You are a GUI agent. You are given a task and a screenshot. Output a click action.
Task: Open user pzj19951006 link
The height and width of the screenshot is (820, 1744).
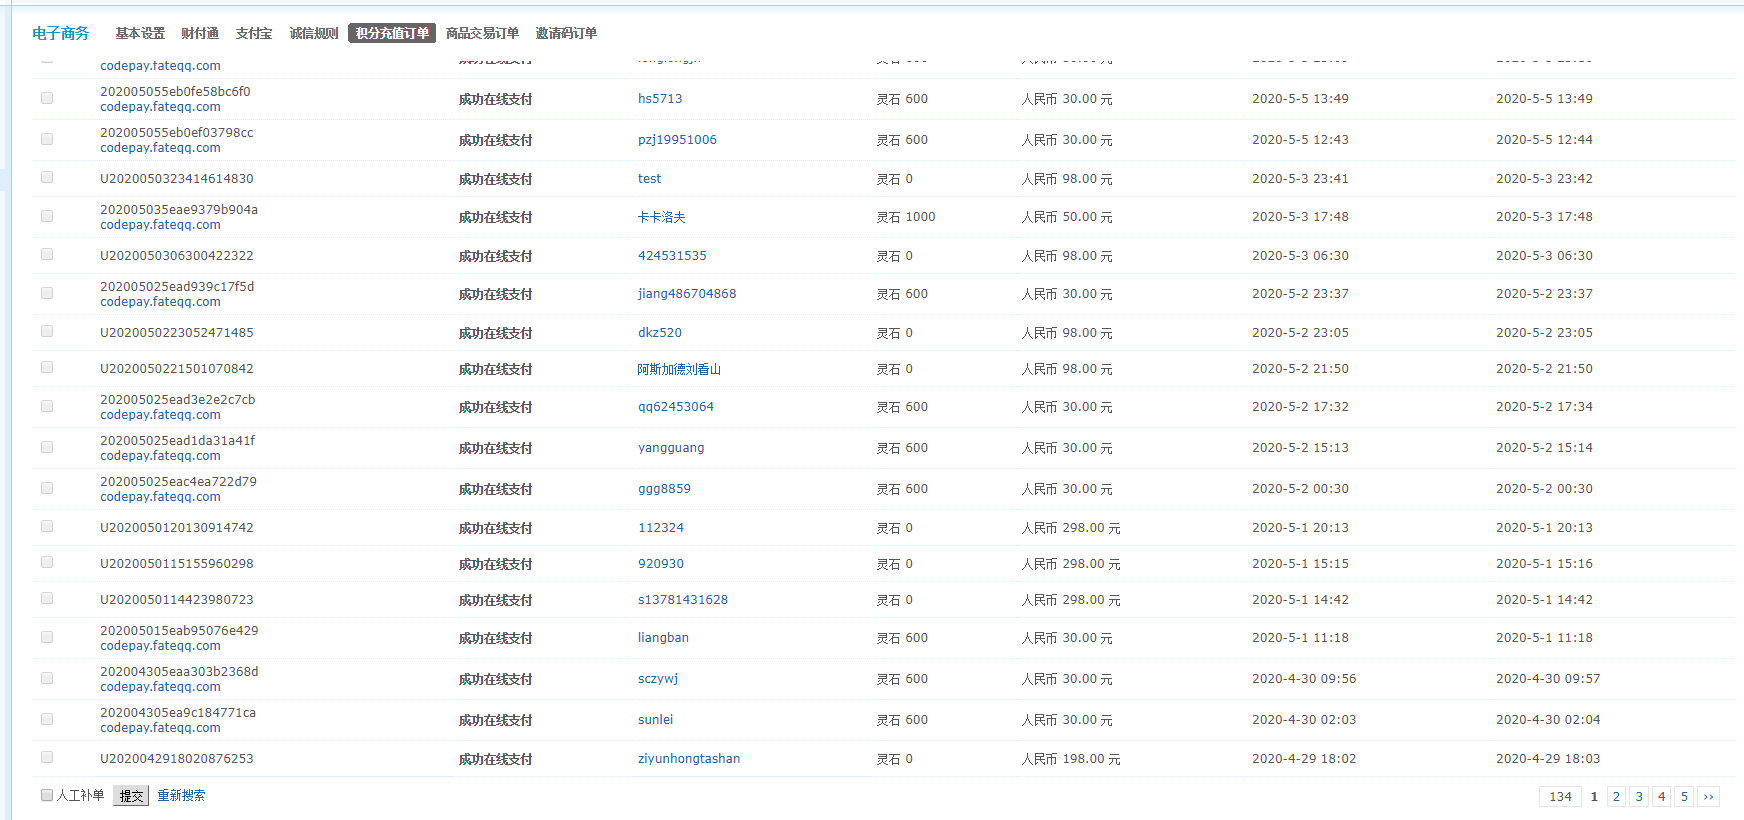[x=677, y=140]
